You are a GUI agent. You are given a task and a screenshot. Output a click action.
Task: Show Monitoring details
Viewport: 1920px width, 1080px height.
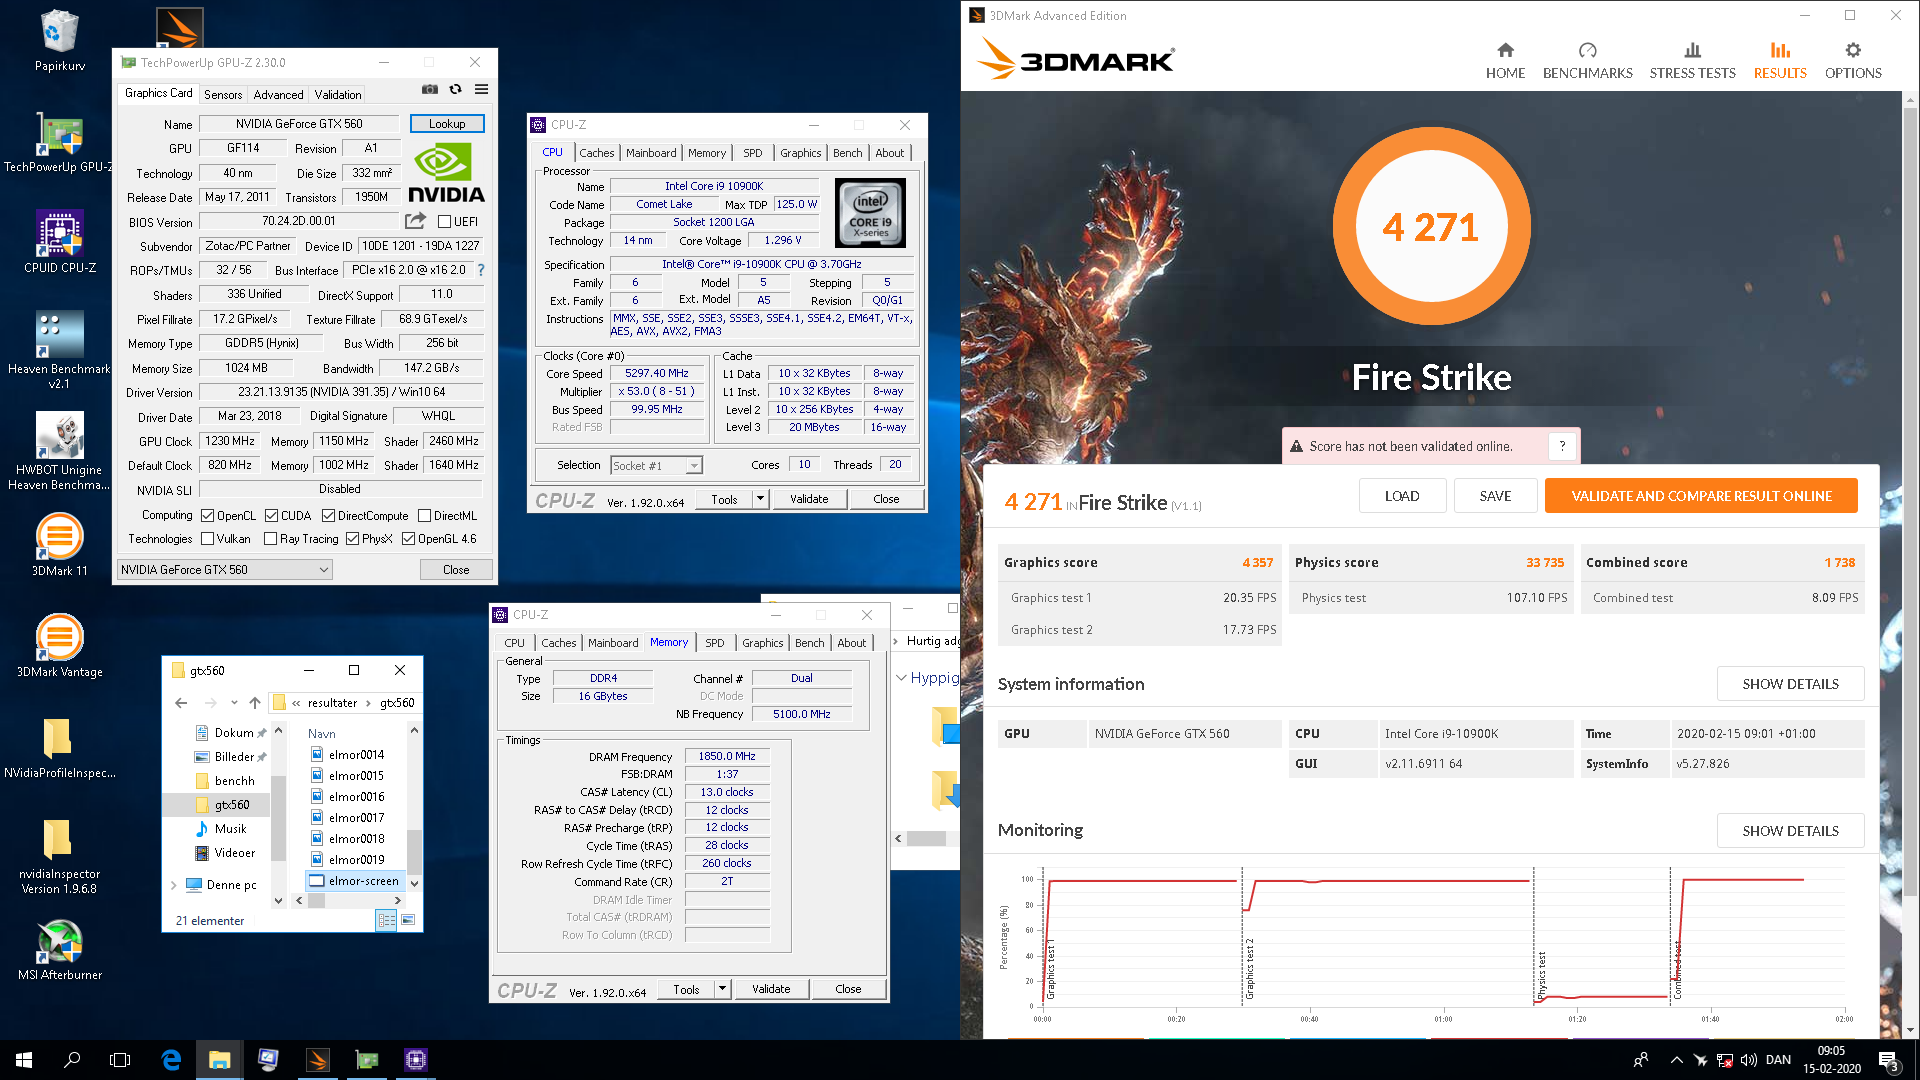click(x=1790, y=831)
